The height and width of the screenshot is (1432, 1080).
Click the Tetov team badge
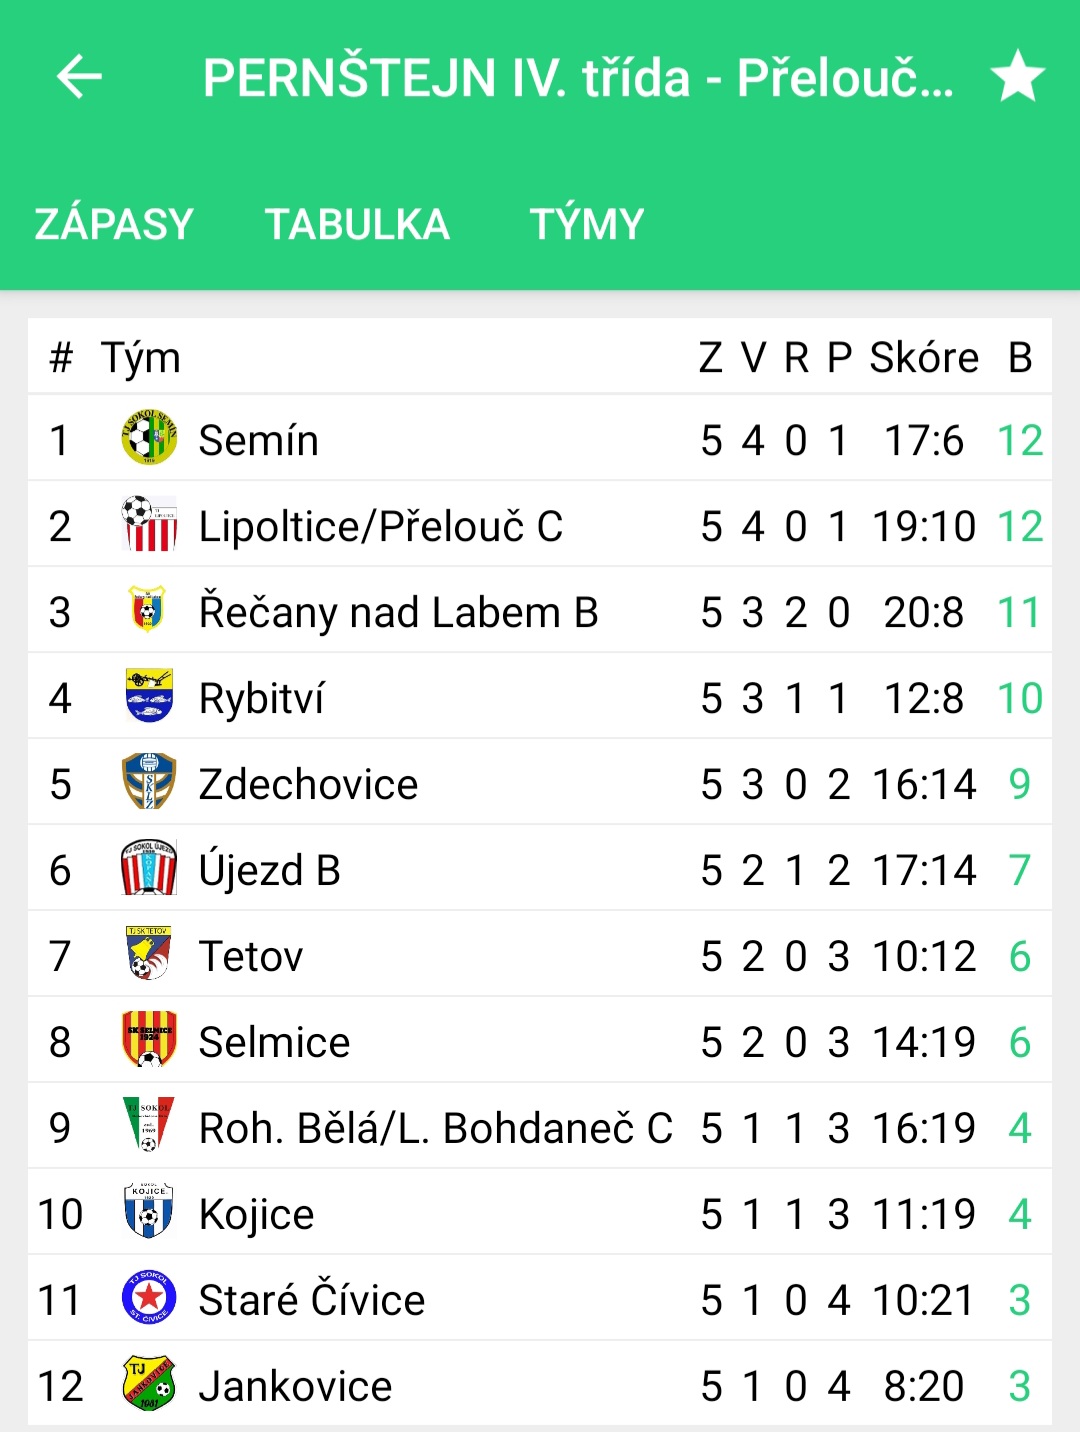tap(149, 953)
